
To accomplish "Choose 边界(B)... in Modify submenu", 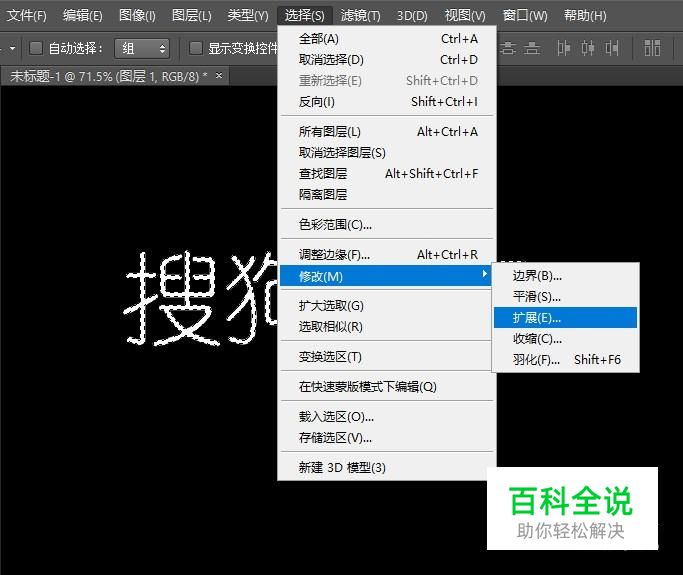I will [x=565, y=276].
